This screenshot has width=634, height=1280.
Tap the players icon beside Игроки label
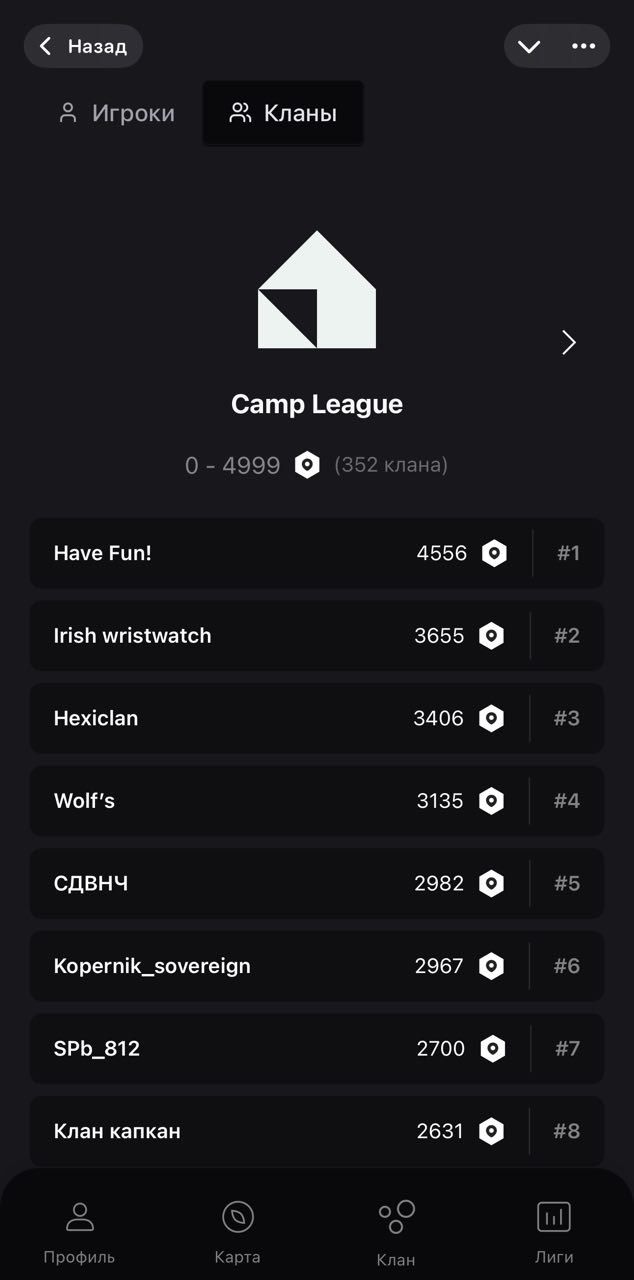(x=67, y=113)
